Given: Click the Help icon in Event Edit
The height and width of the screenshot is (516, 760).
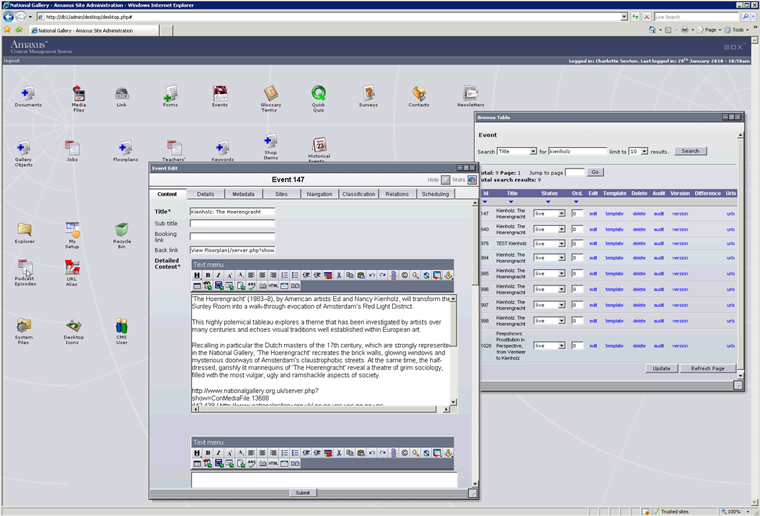Looking at the screenshot, I should click(446, 180).
